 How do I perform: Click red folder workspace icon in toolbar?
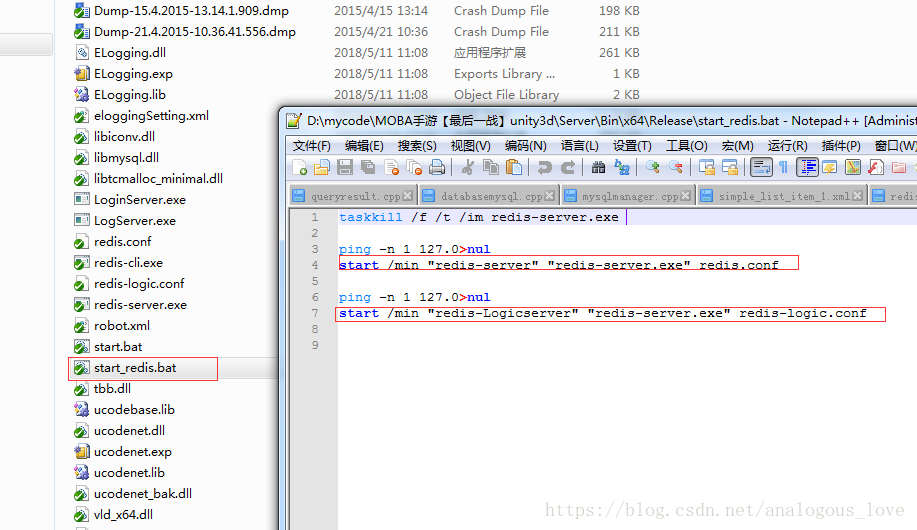899,168
